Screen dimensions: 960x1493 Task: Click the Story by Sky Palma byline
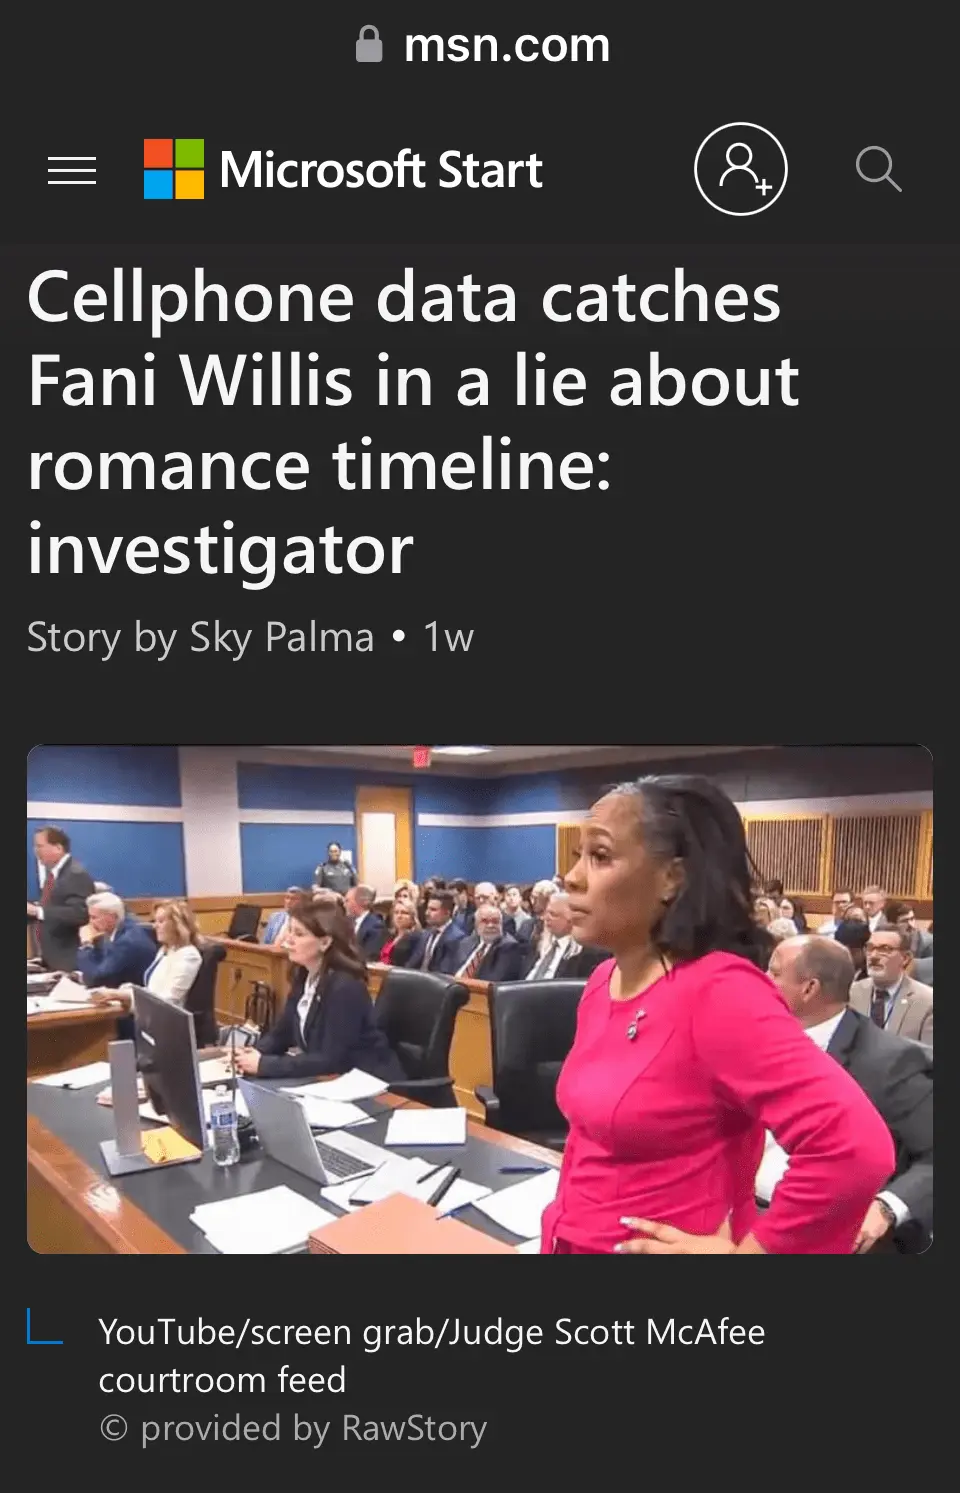click(200, 637)
